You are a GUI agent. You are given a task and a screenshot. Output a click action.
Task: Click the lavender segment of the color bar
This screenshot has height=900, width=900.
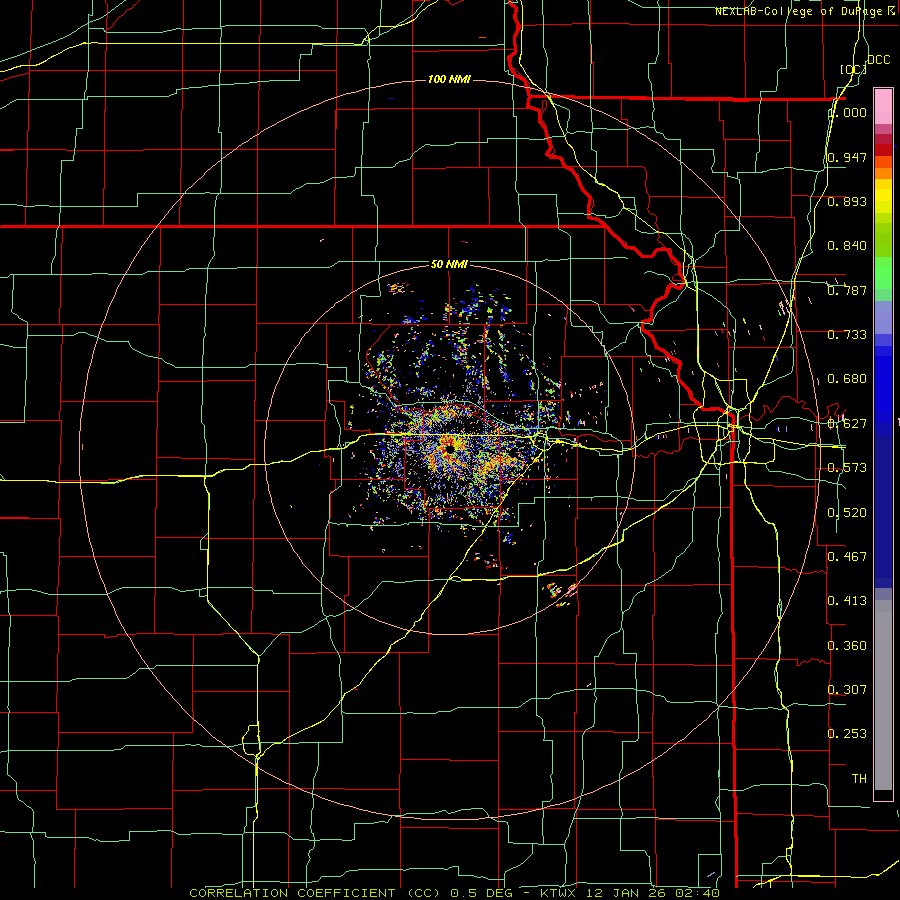pyautogui.click(x=883, y=317)
